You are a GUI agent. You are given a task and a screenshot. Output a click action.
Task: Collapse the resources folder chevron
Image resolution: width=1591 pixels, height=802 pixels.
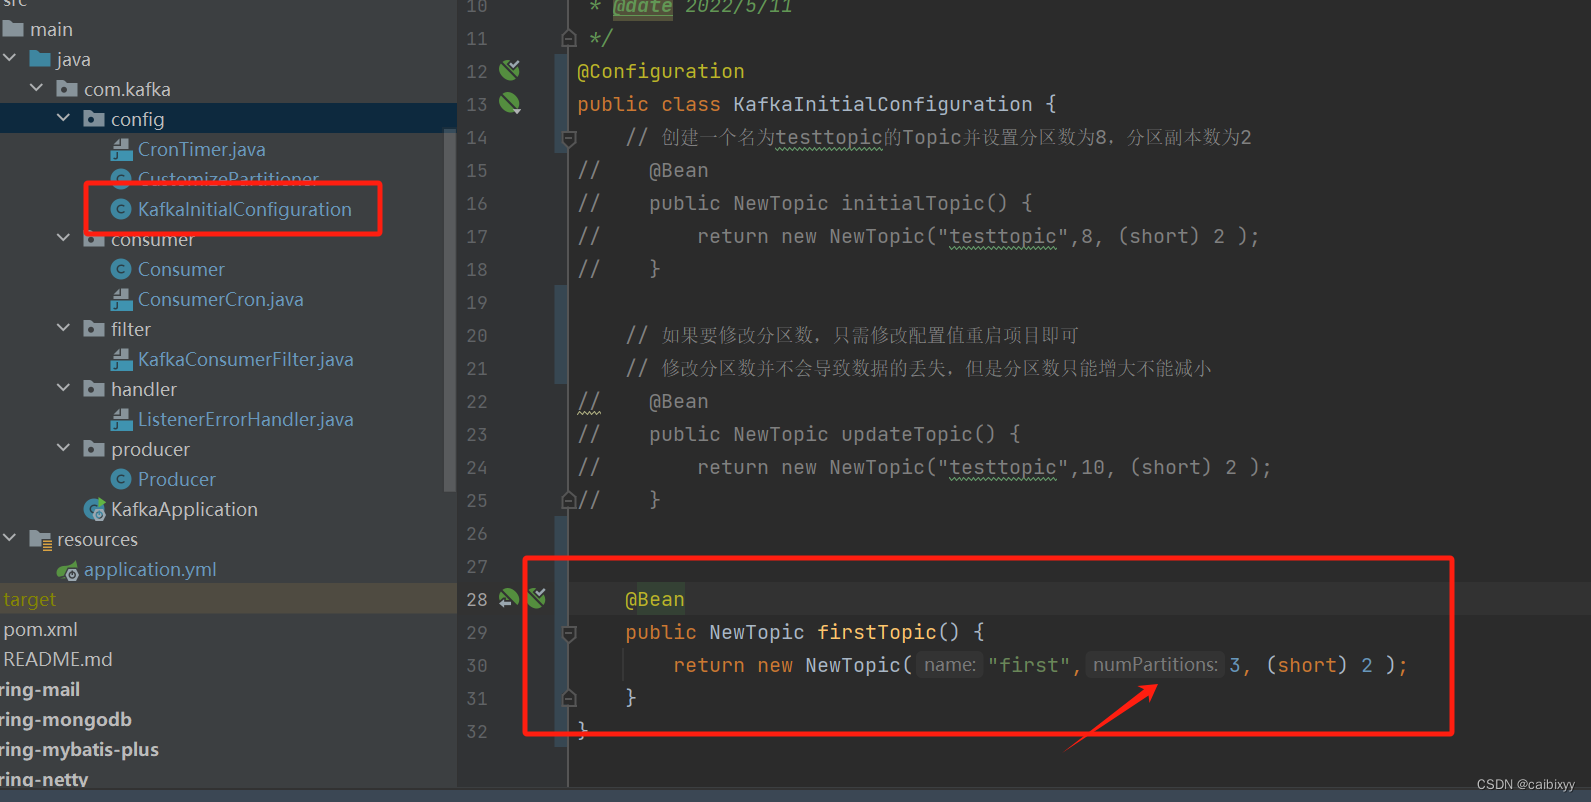tap(10, 539)
